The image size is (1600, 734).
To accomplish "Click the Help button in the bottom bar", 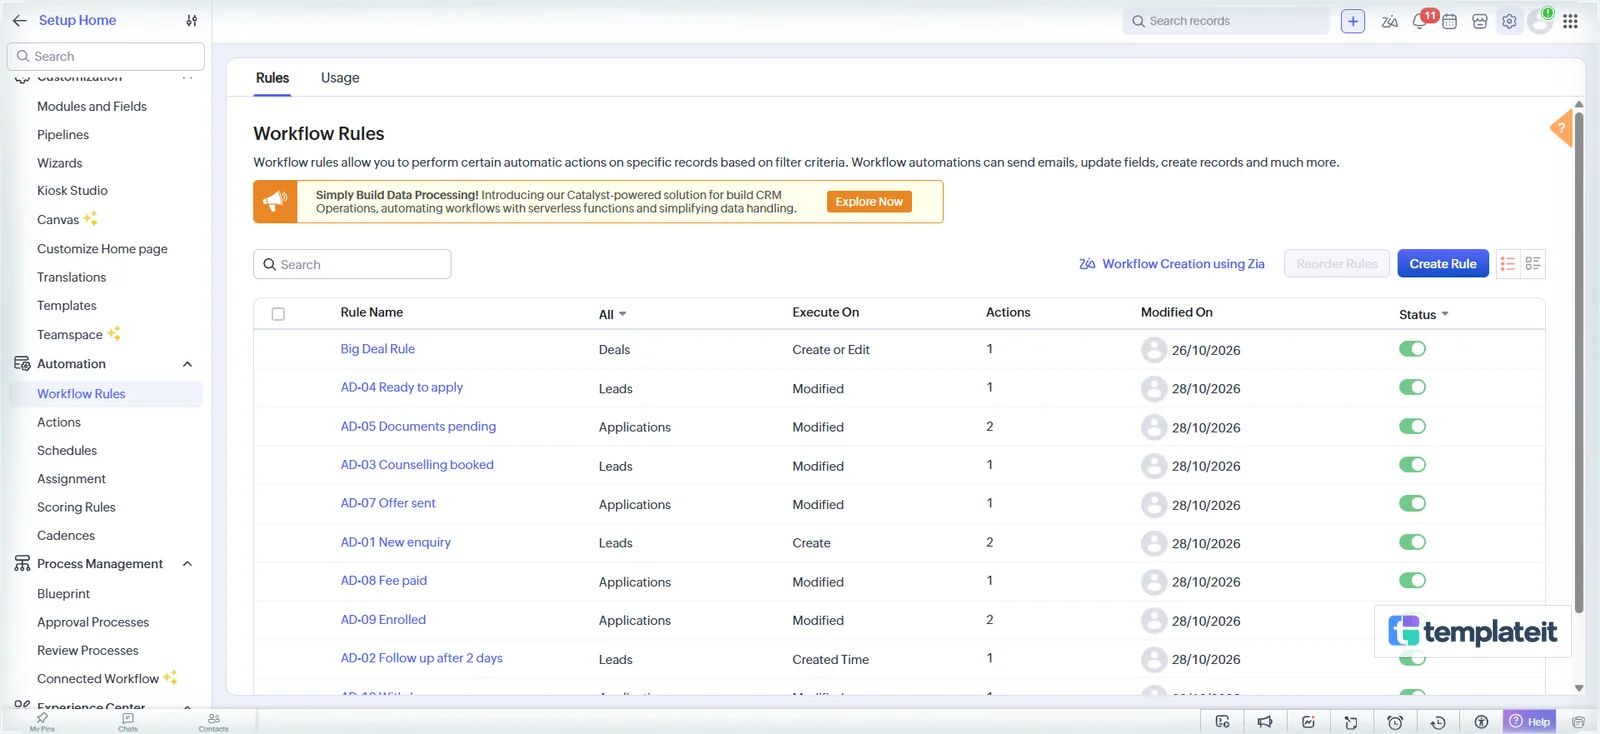I will pos(1530,722).
